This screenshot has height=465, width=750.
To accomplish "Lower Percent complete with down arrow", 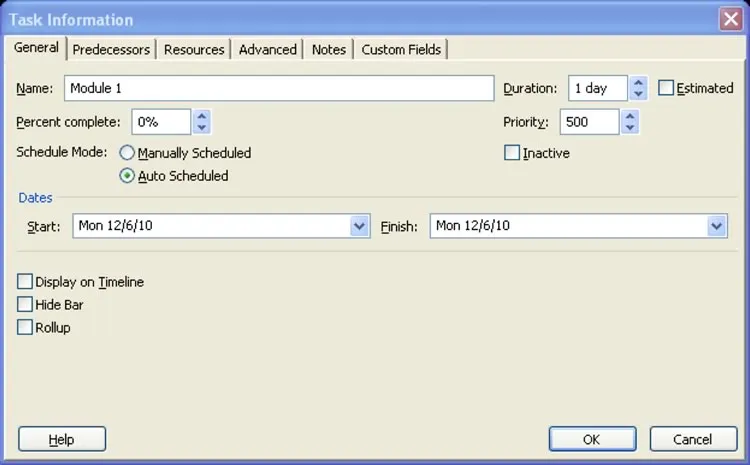I will (202, 128).
